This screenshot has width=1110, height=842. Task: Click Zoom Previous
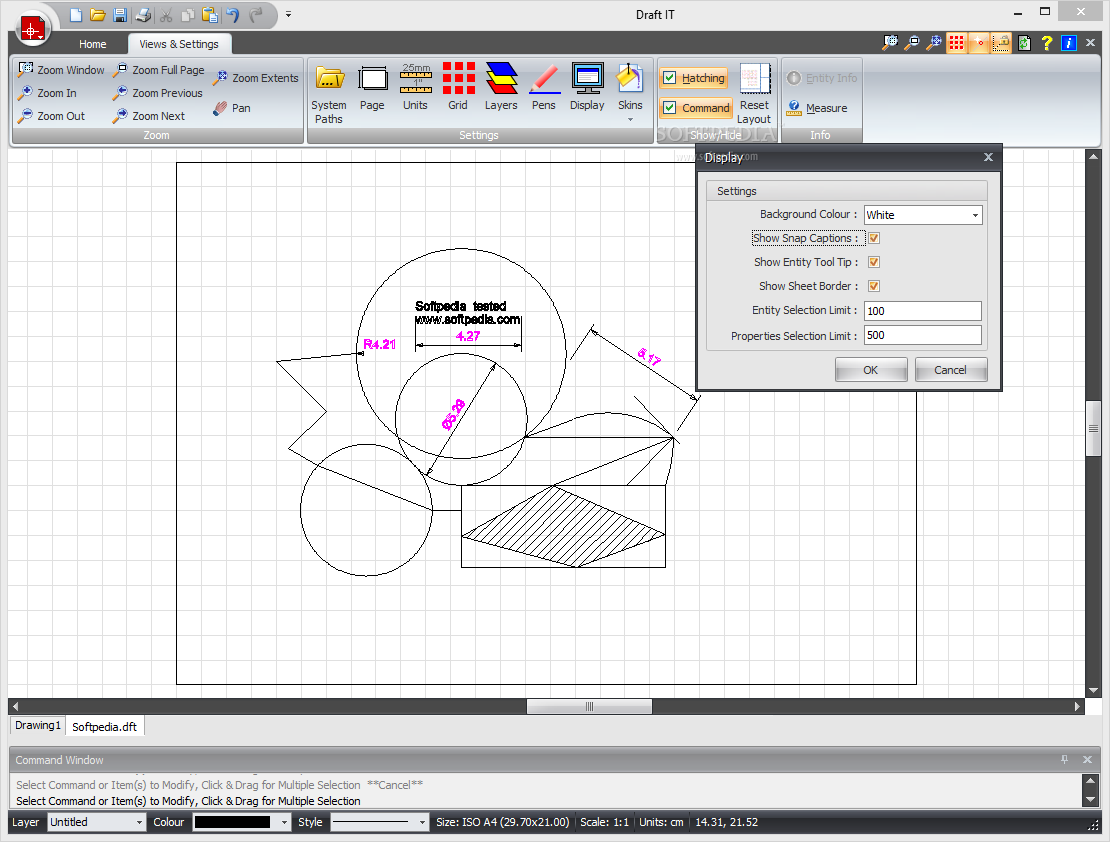point(158,93)
